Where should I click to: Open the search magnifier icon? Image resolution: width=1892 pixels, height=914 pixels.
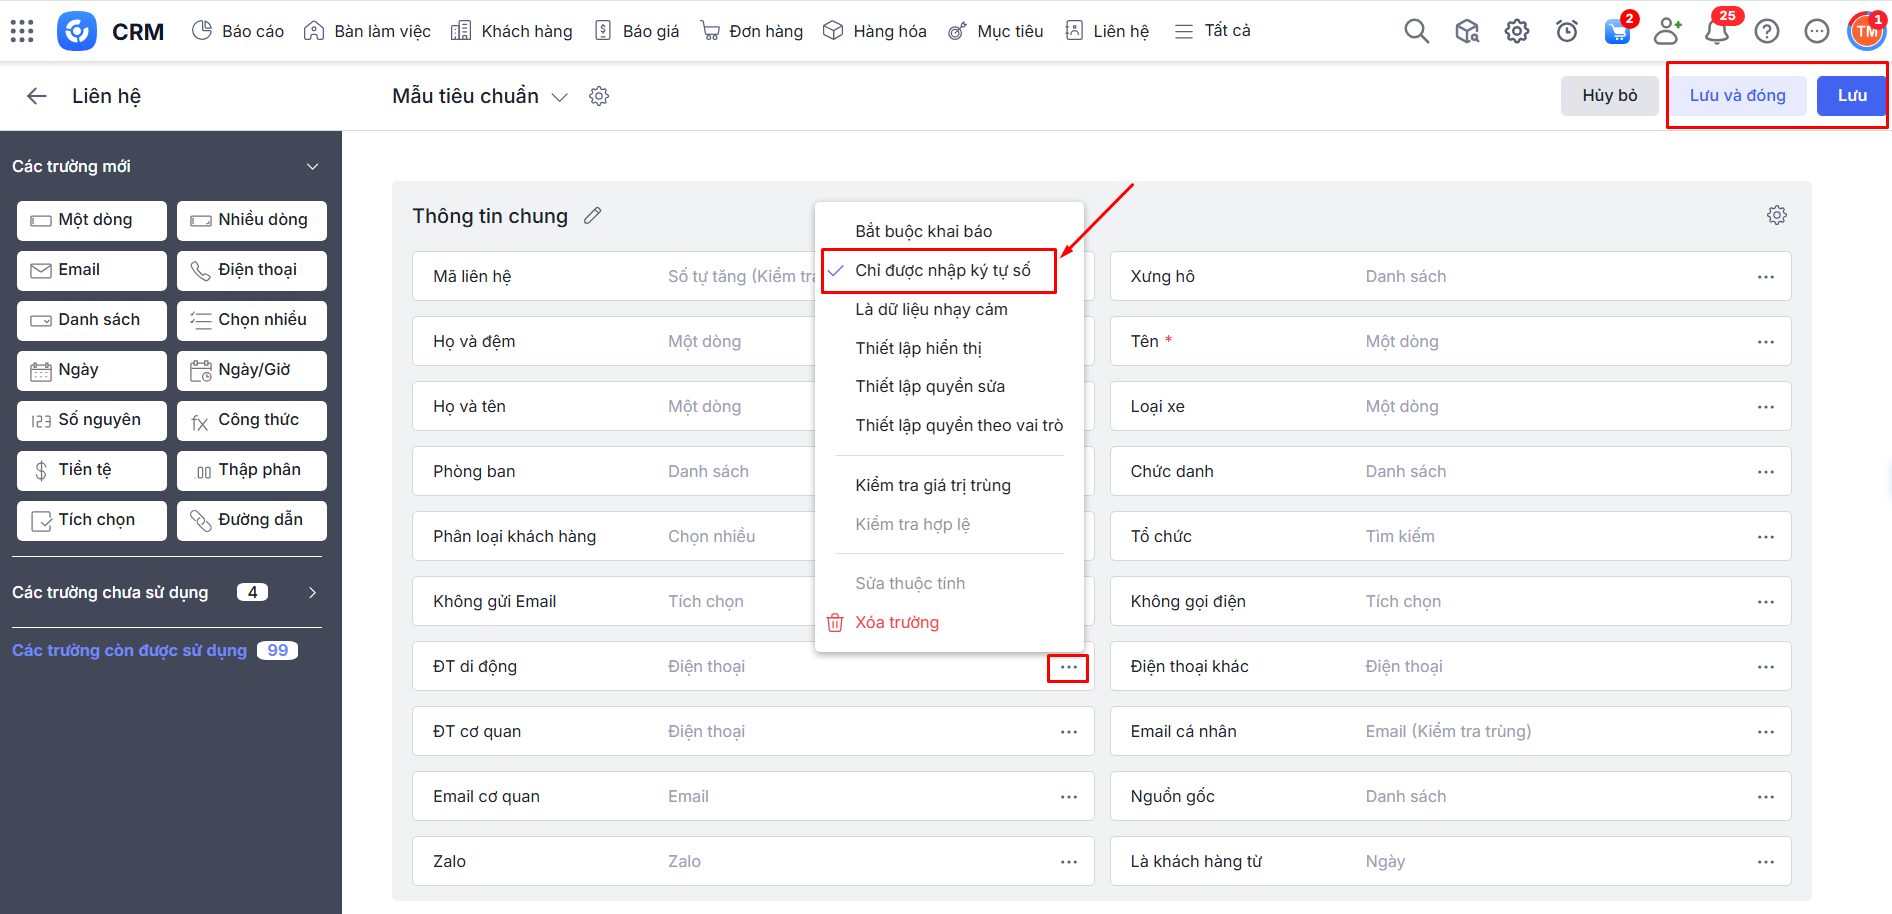coord(1416,31)
